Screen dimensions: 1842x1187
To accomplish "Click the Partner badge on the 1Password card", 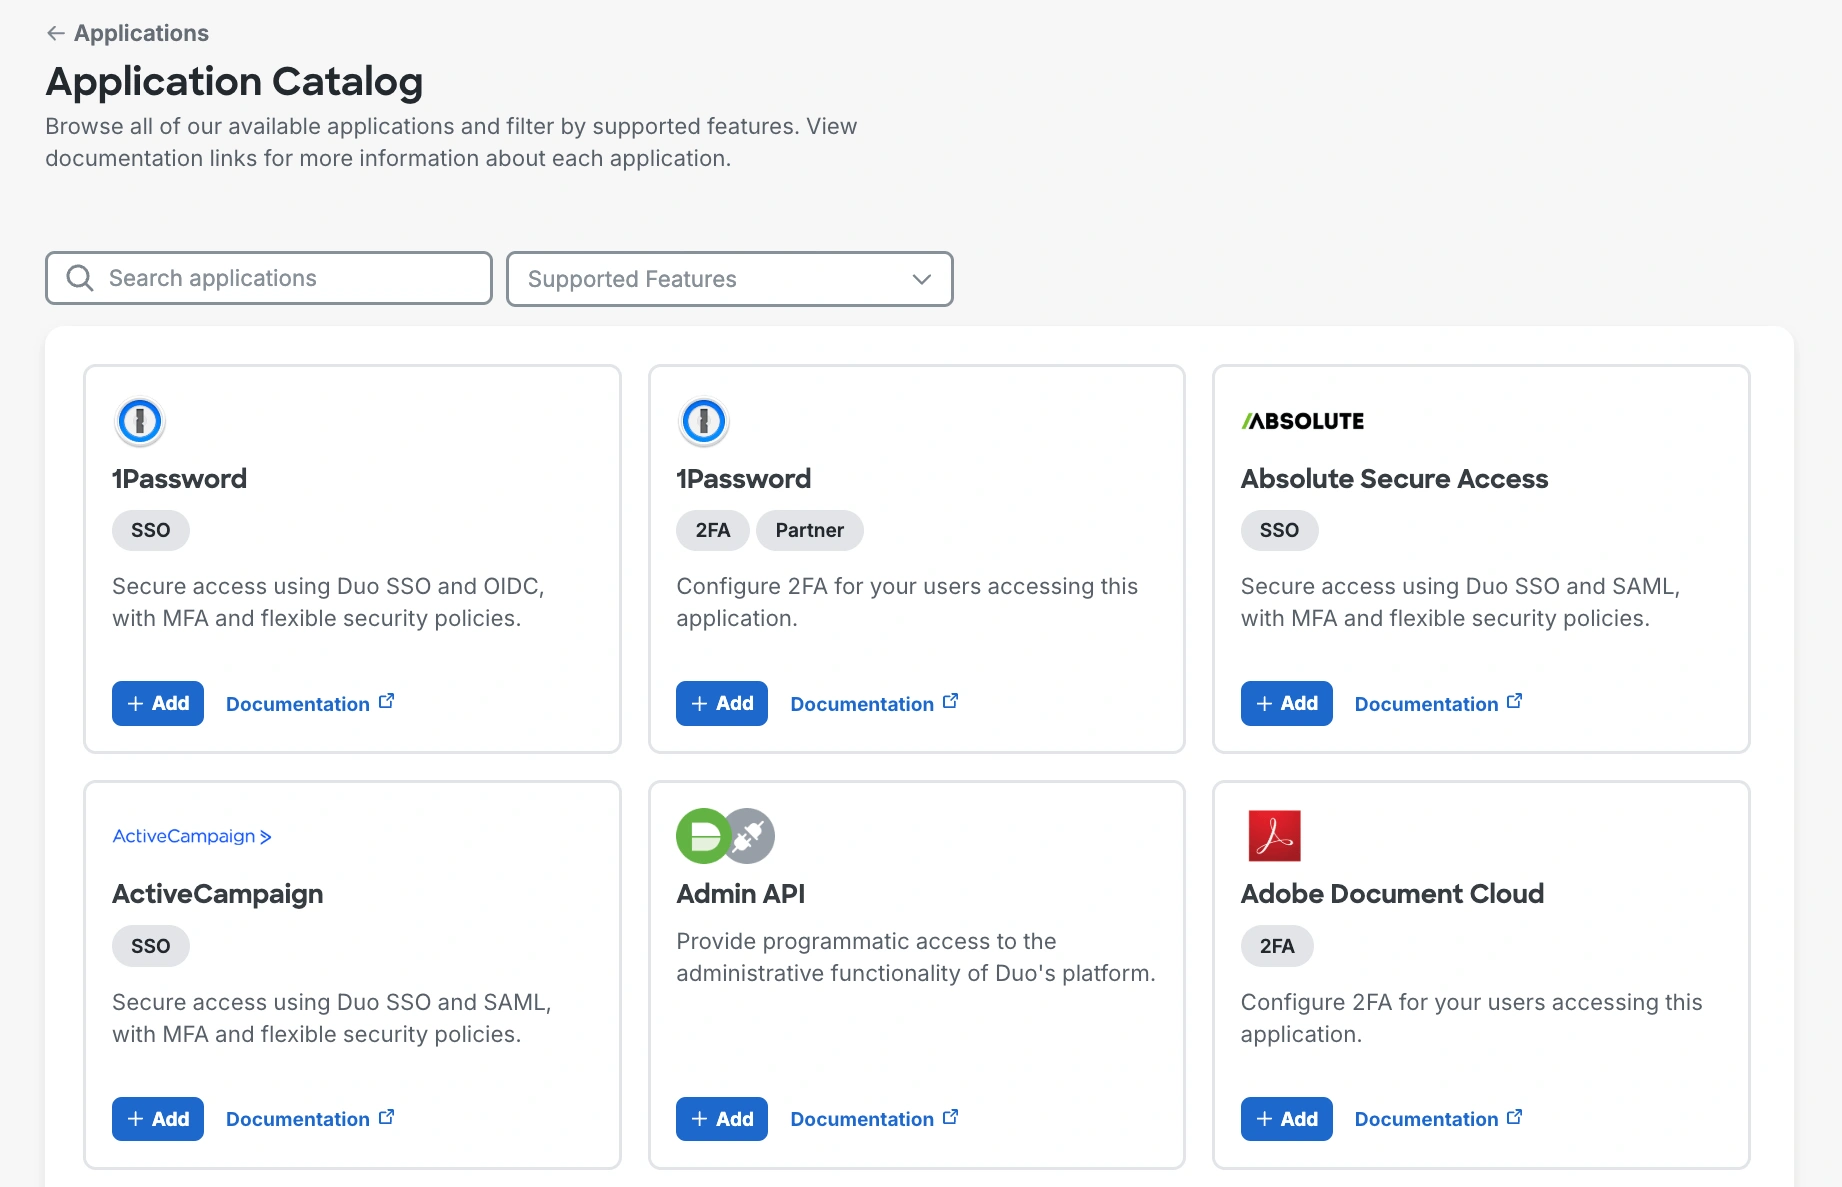I will 809,530.
